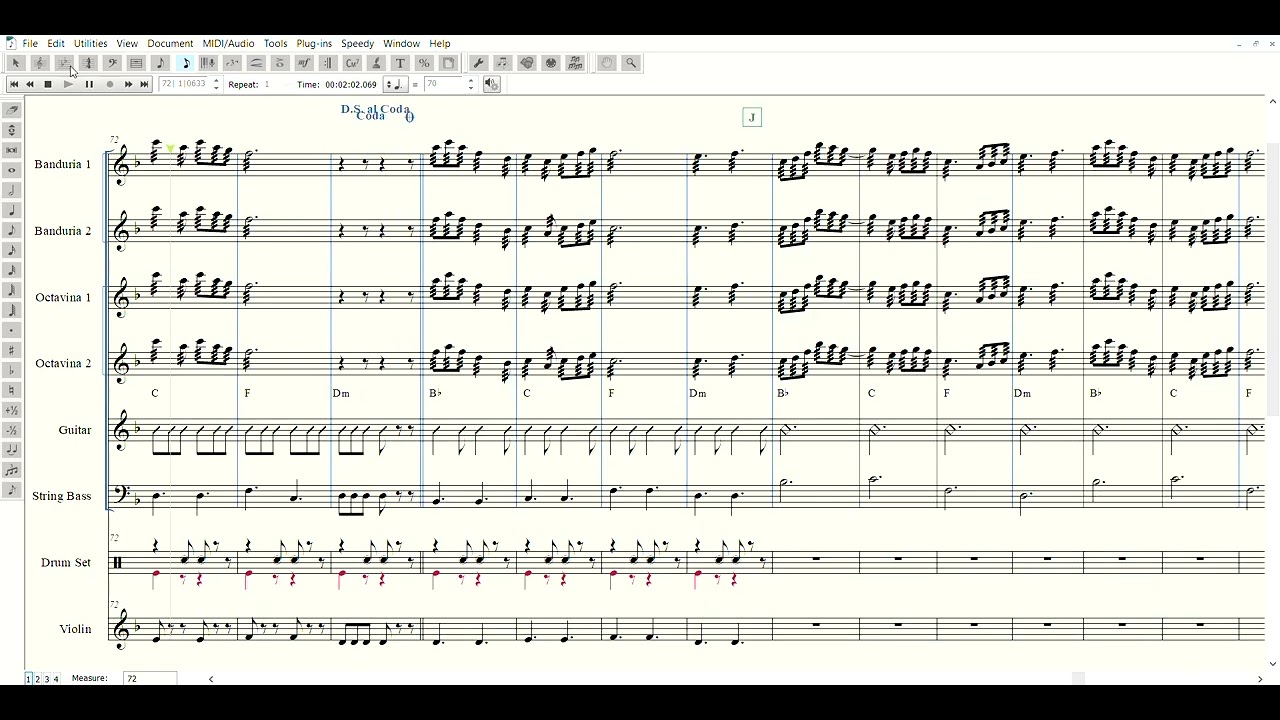Switch to layer 4

click(x=55, y=679)
